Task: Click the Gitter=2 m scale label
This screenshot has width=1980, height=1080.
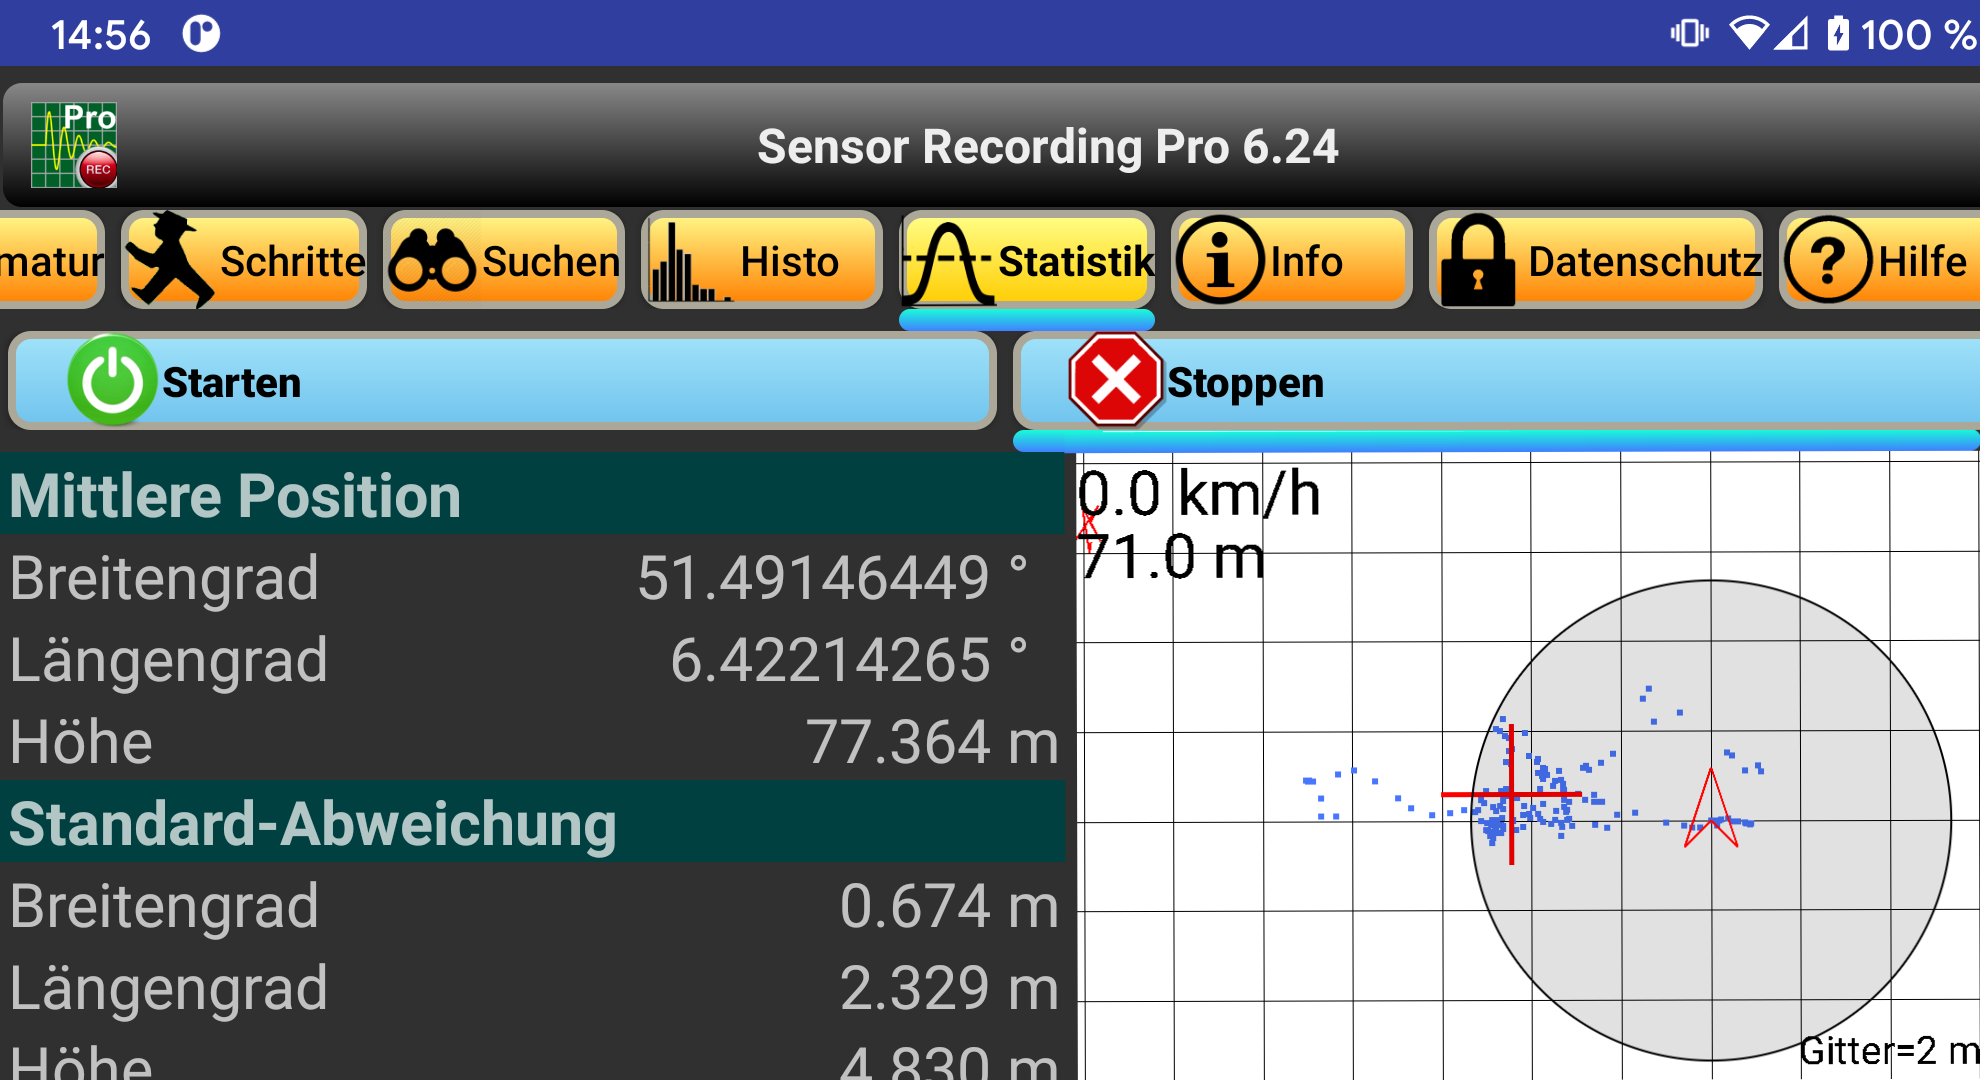Action: pos(1888,1050)
